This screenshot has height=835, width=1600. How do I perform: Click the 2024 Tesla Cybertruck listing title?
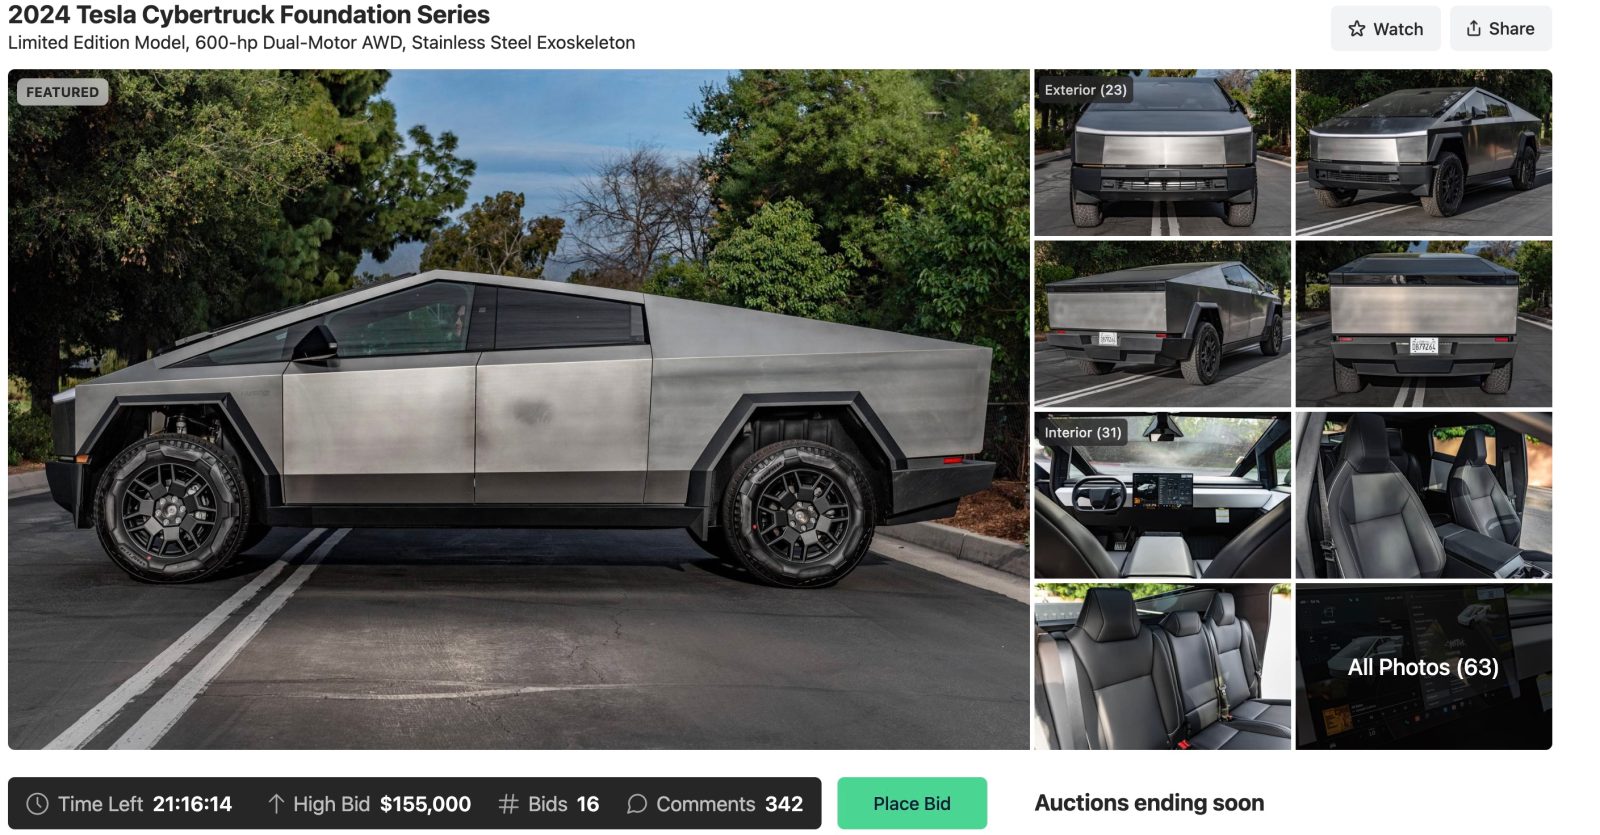(249, 15)
